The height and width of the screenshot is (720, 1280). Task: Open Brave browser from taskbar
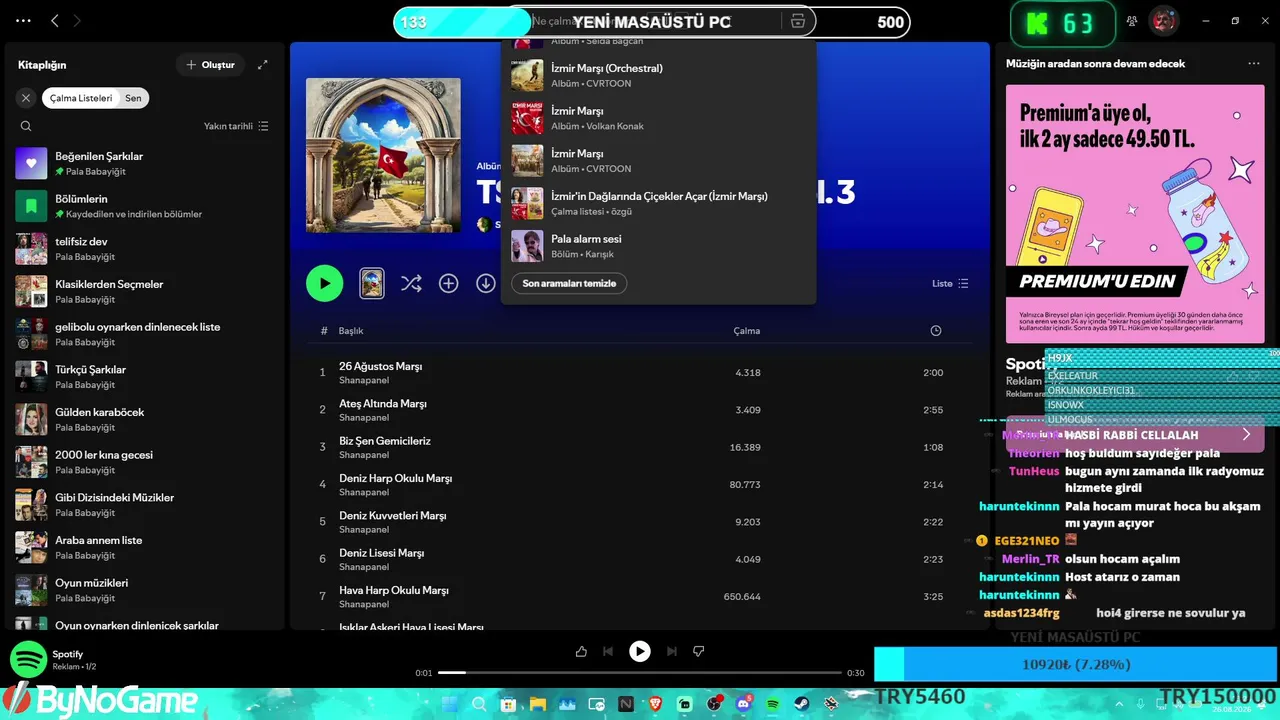(656, 704)
